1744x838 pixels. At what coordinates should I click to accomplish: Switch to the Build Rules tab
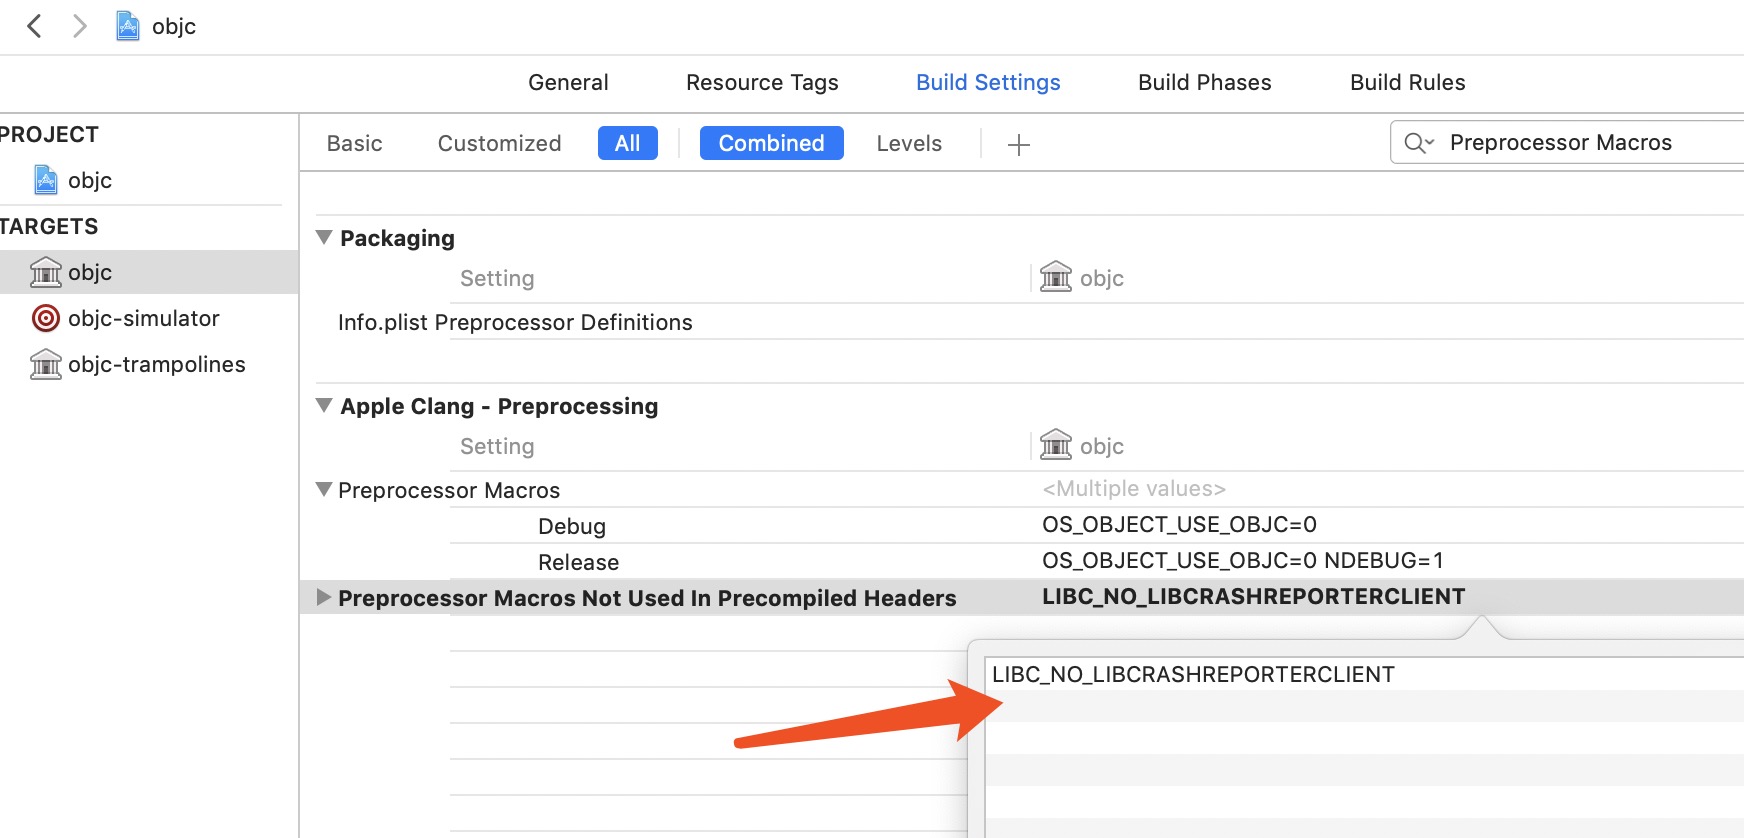pyautogui.click(x=1407, y=83)
